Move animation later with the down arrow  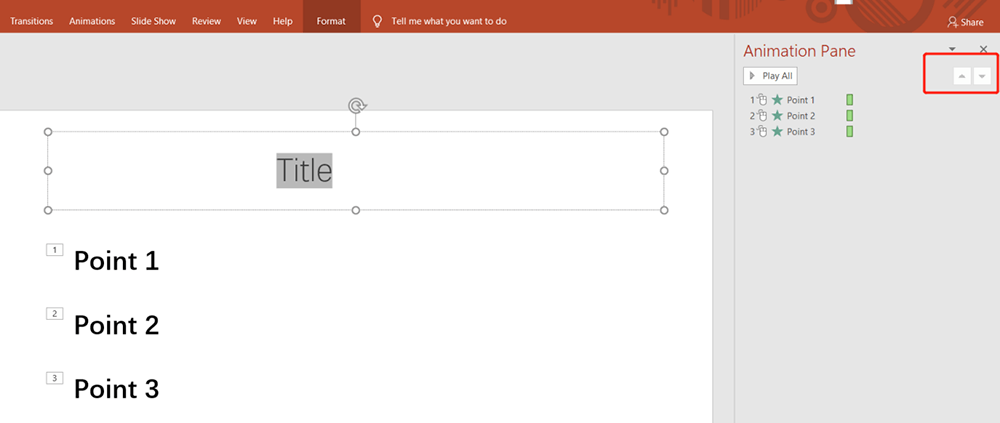click(982, 77)
